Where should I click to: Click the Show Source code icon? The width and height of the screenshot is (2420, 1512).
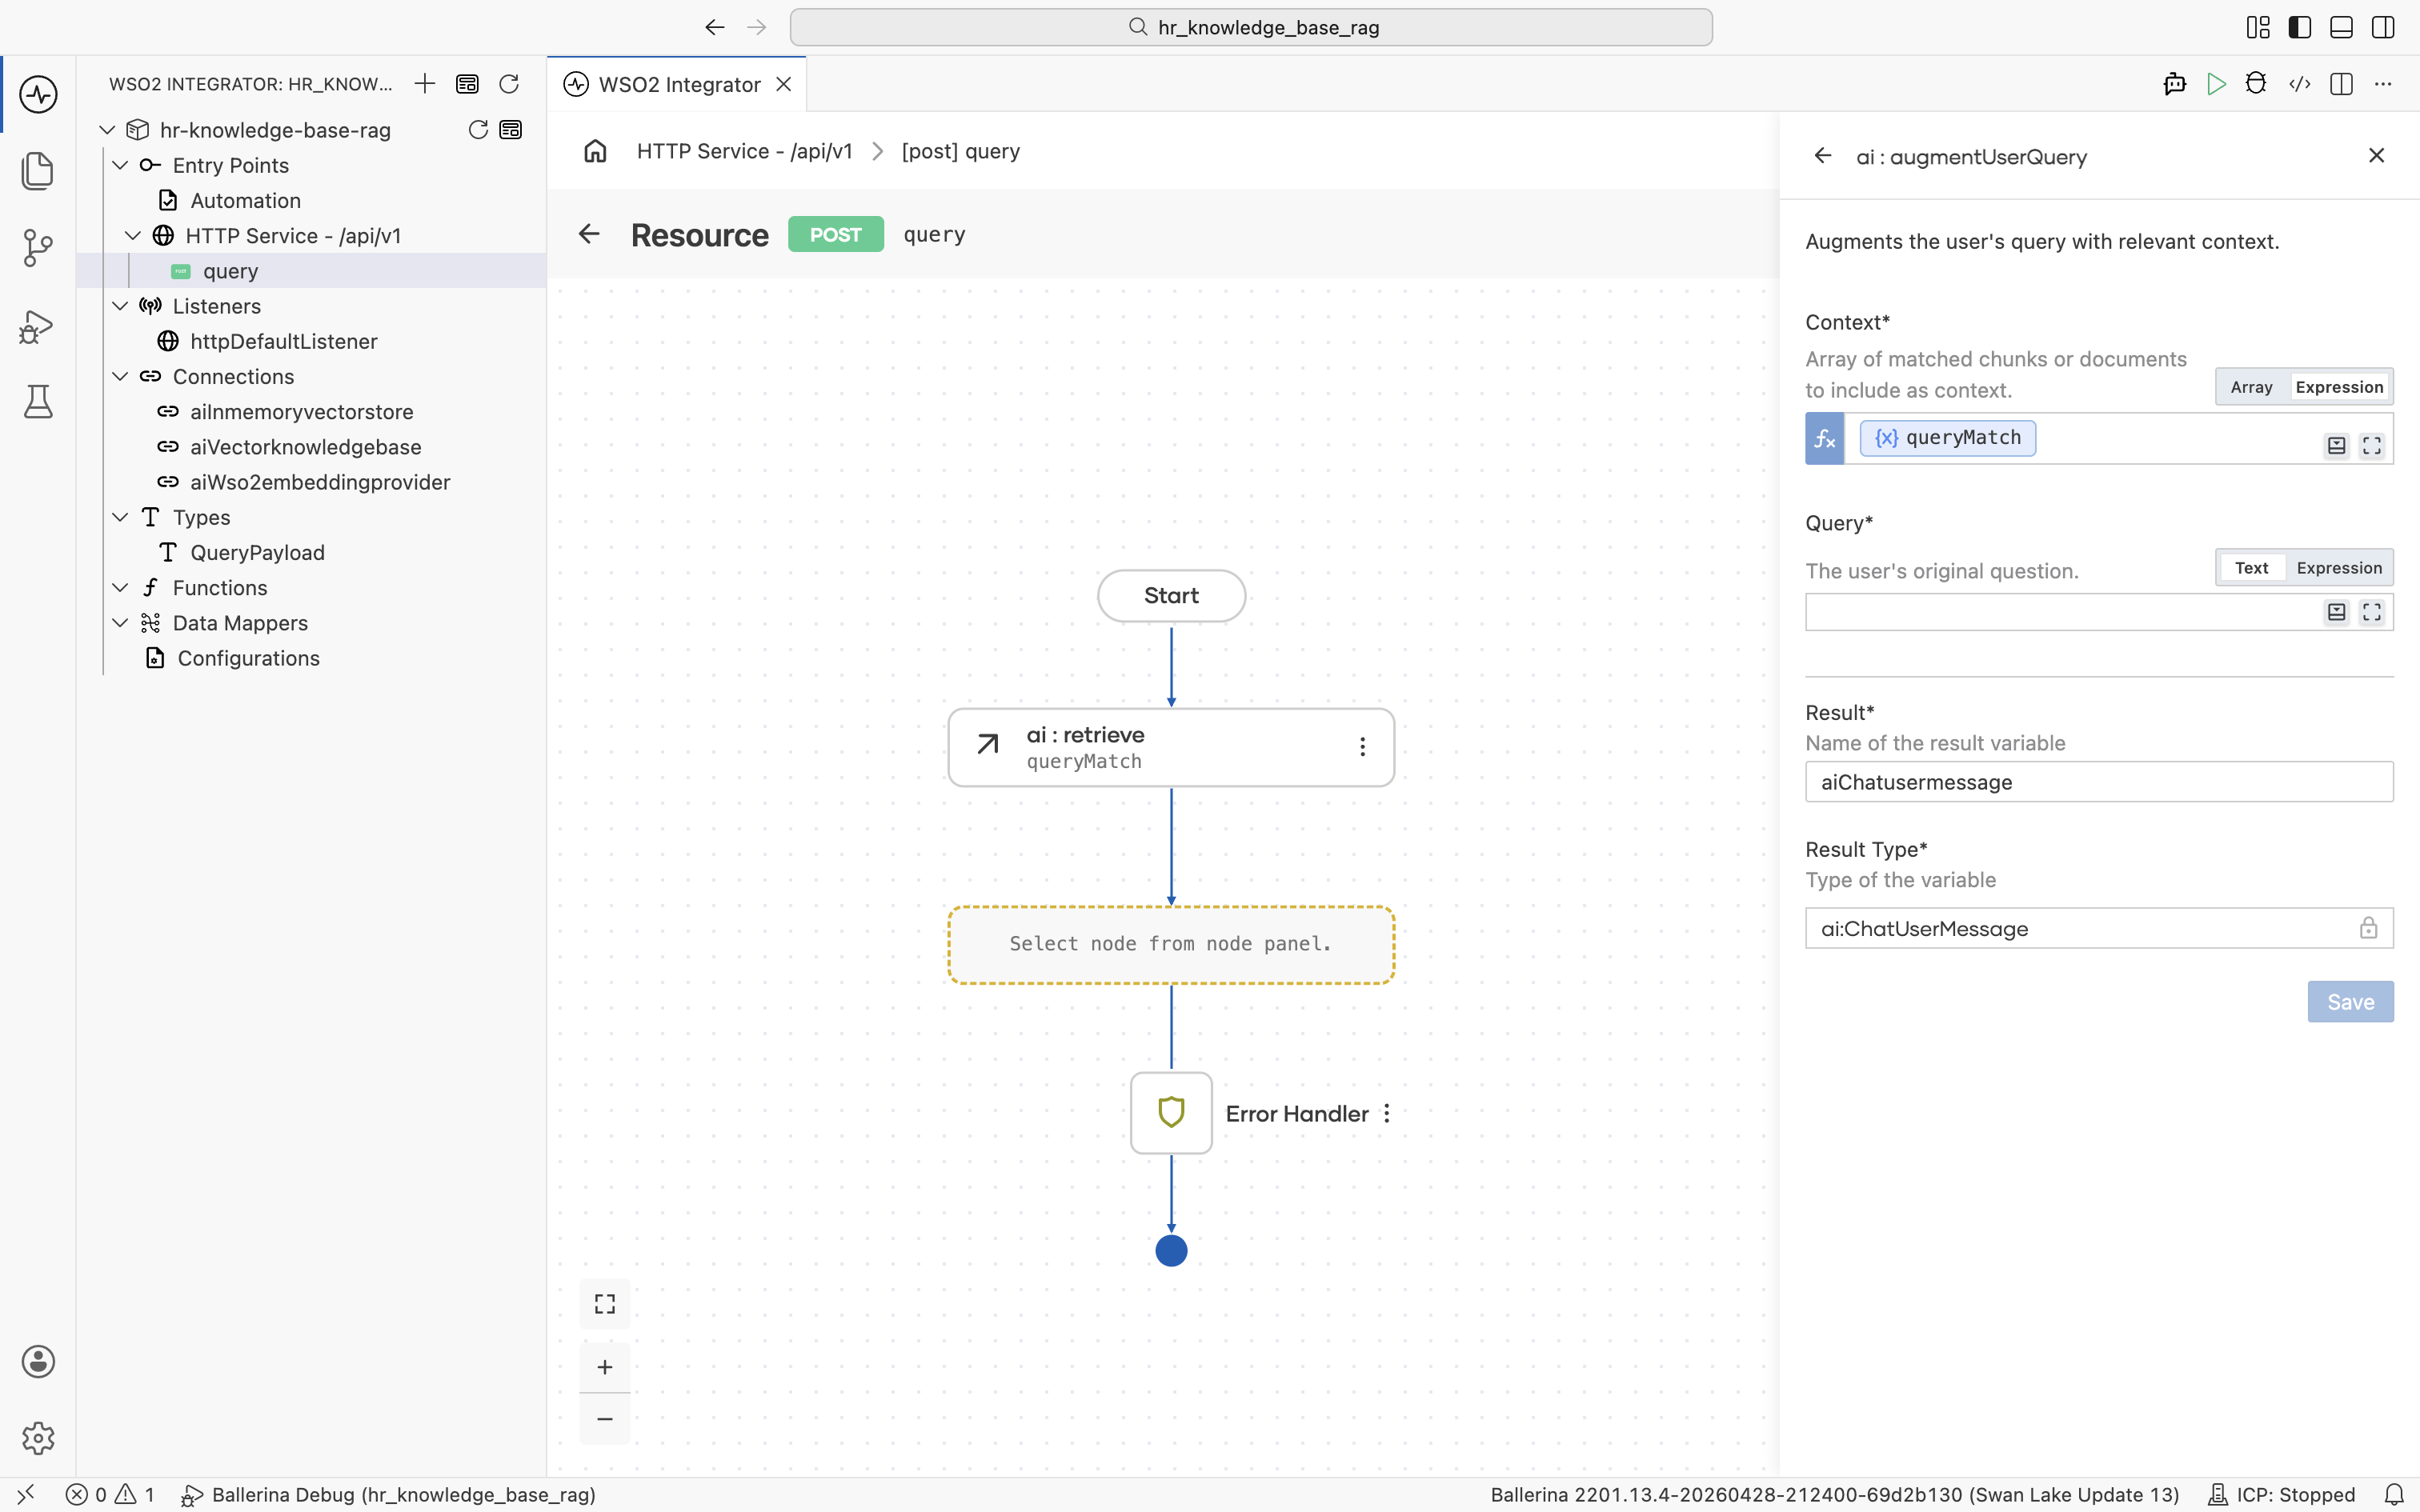coord(2299,84)
